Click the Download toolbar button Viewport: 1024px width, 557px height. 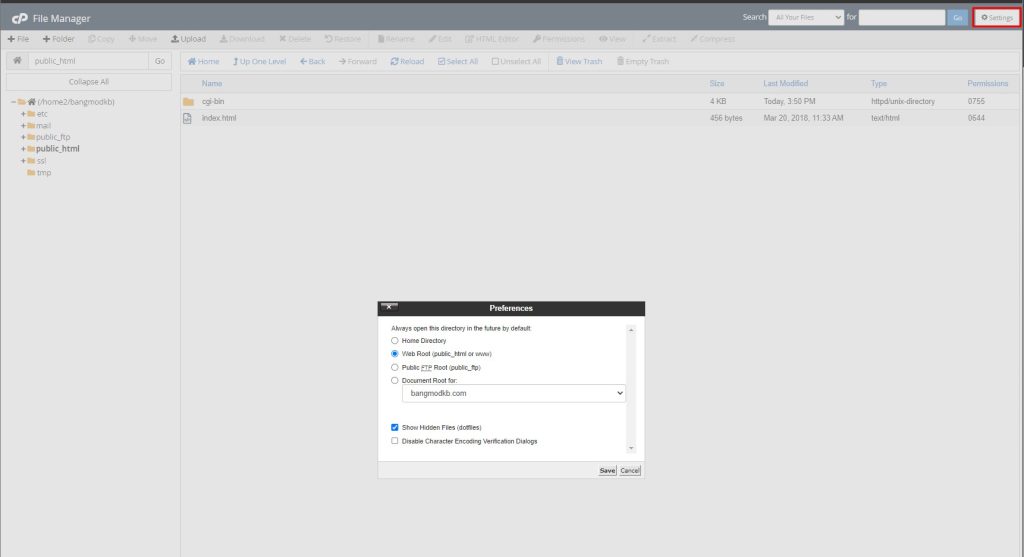pyautogui.click(x=242, y=39)
